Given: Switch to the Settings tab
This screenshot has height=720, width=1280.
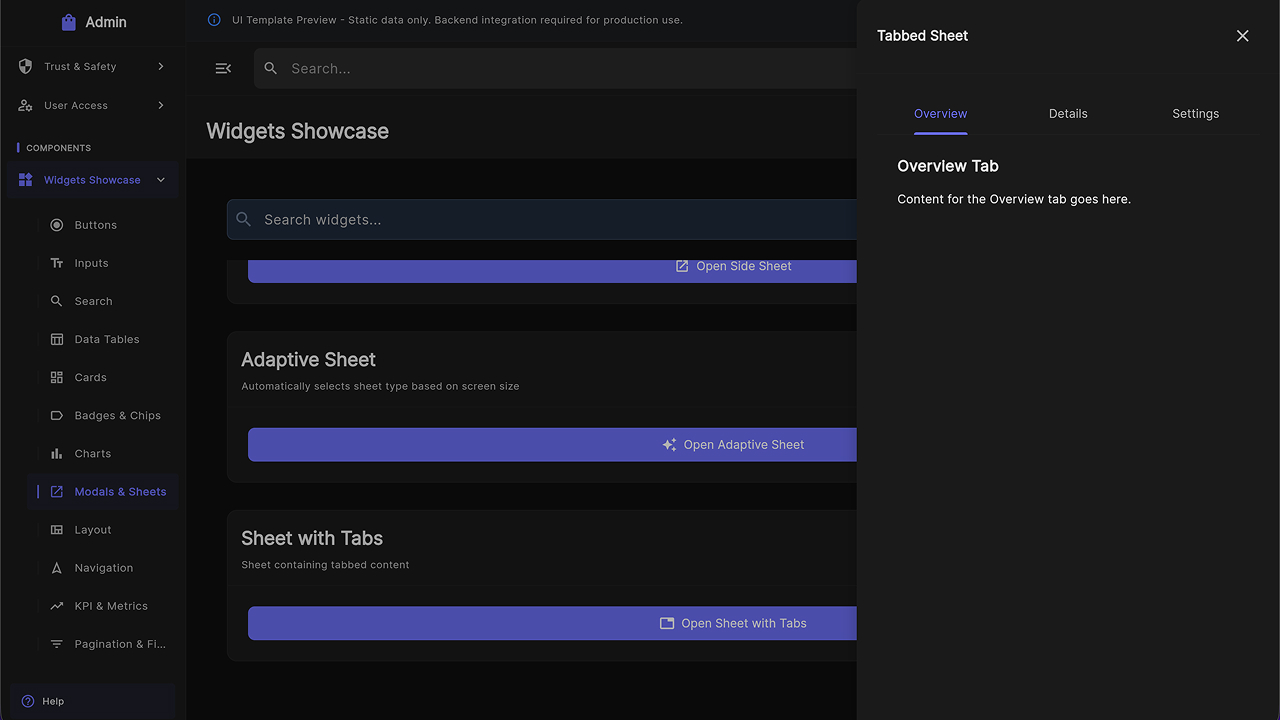Looking at the screenshot, I should coord(1196,114).
